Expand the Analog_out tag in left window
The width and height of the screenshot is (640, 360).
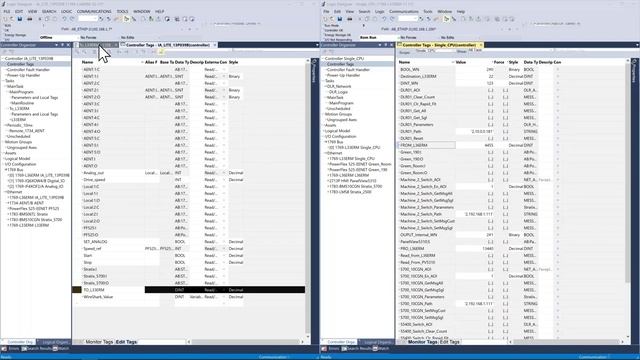[81, 173]
